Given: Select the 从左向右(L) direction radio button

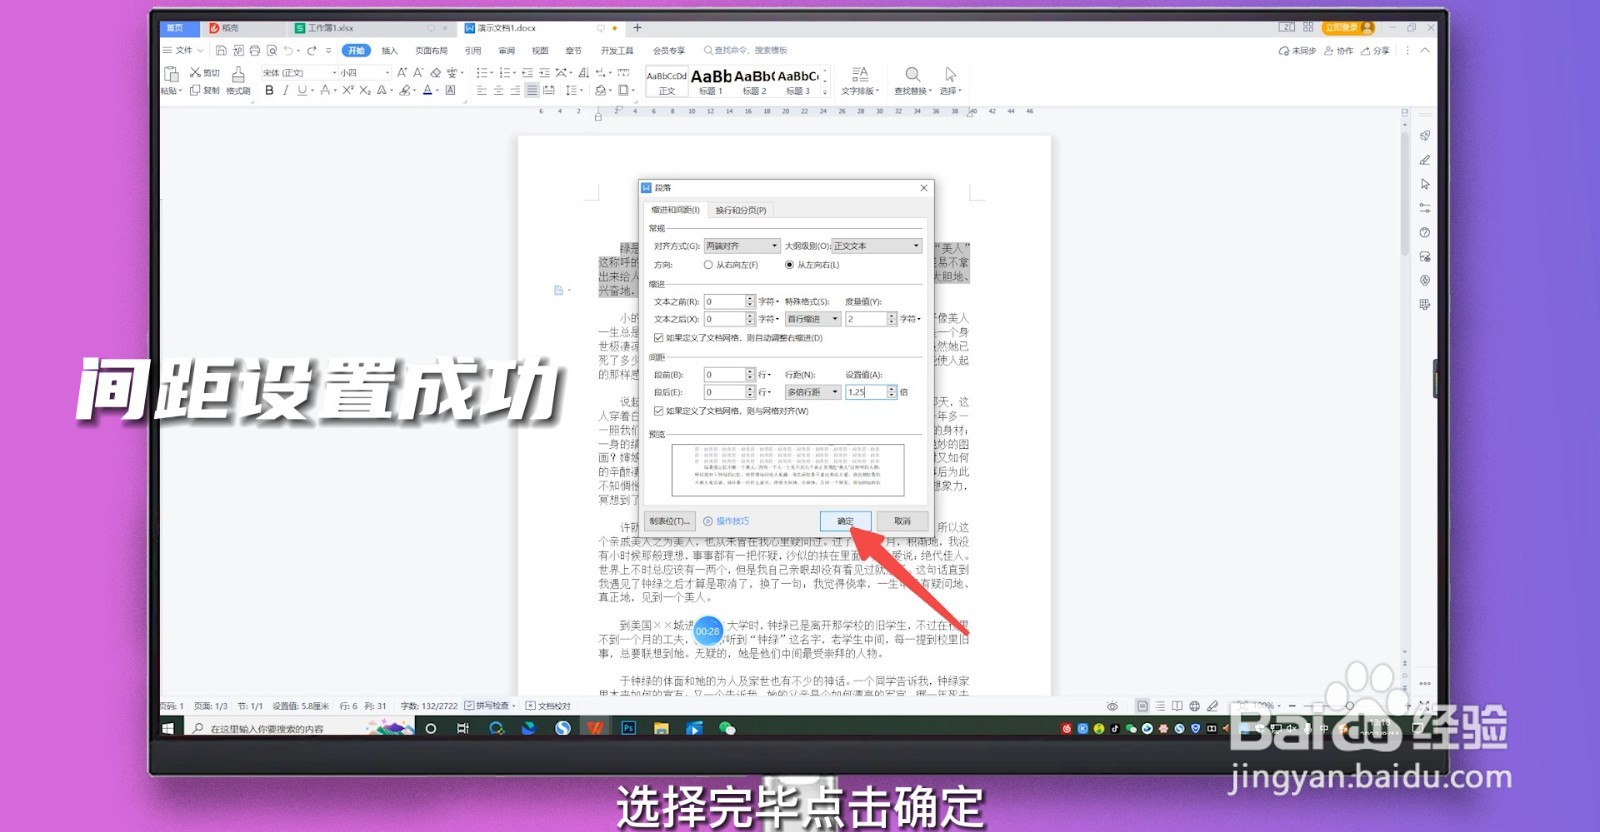Looking at the screenshot, I should [790, 265].
